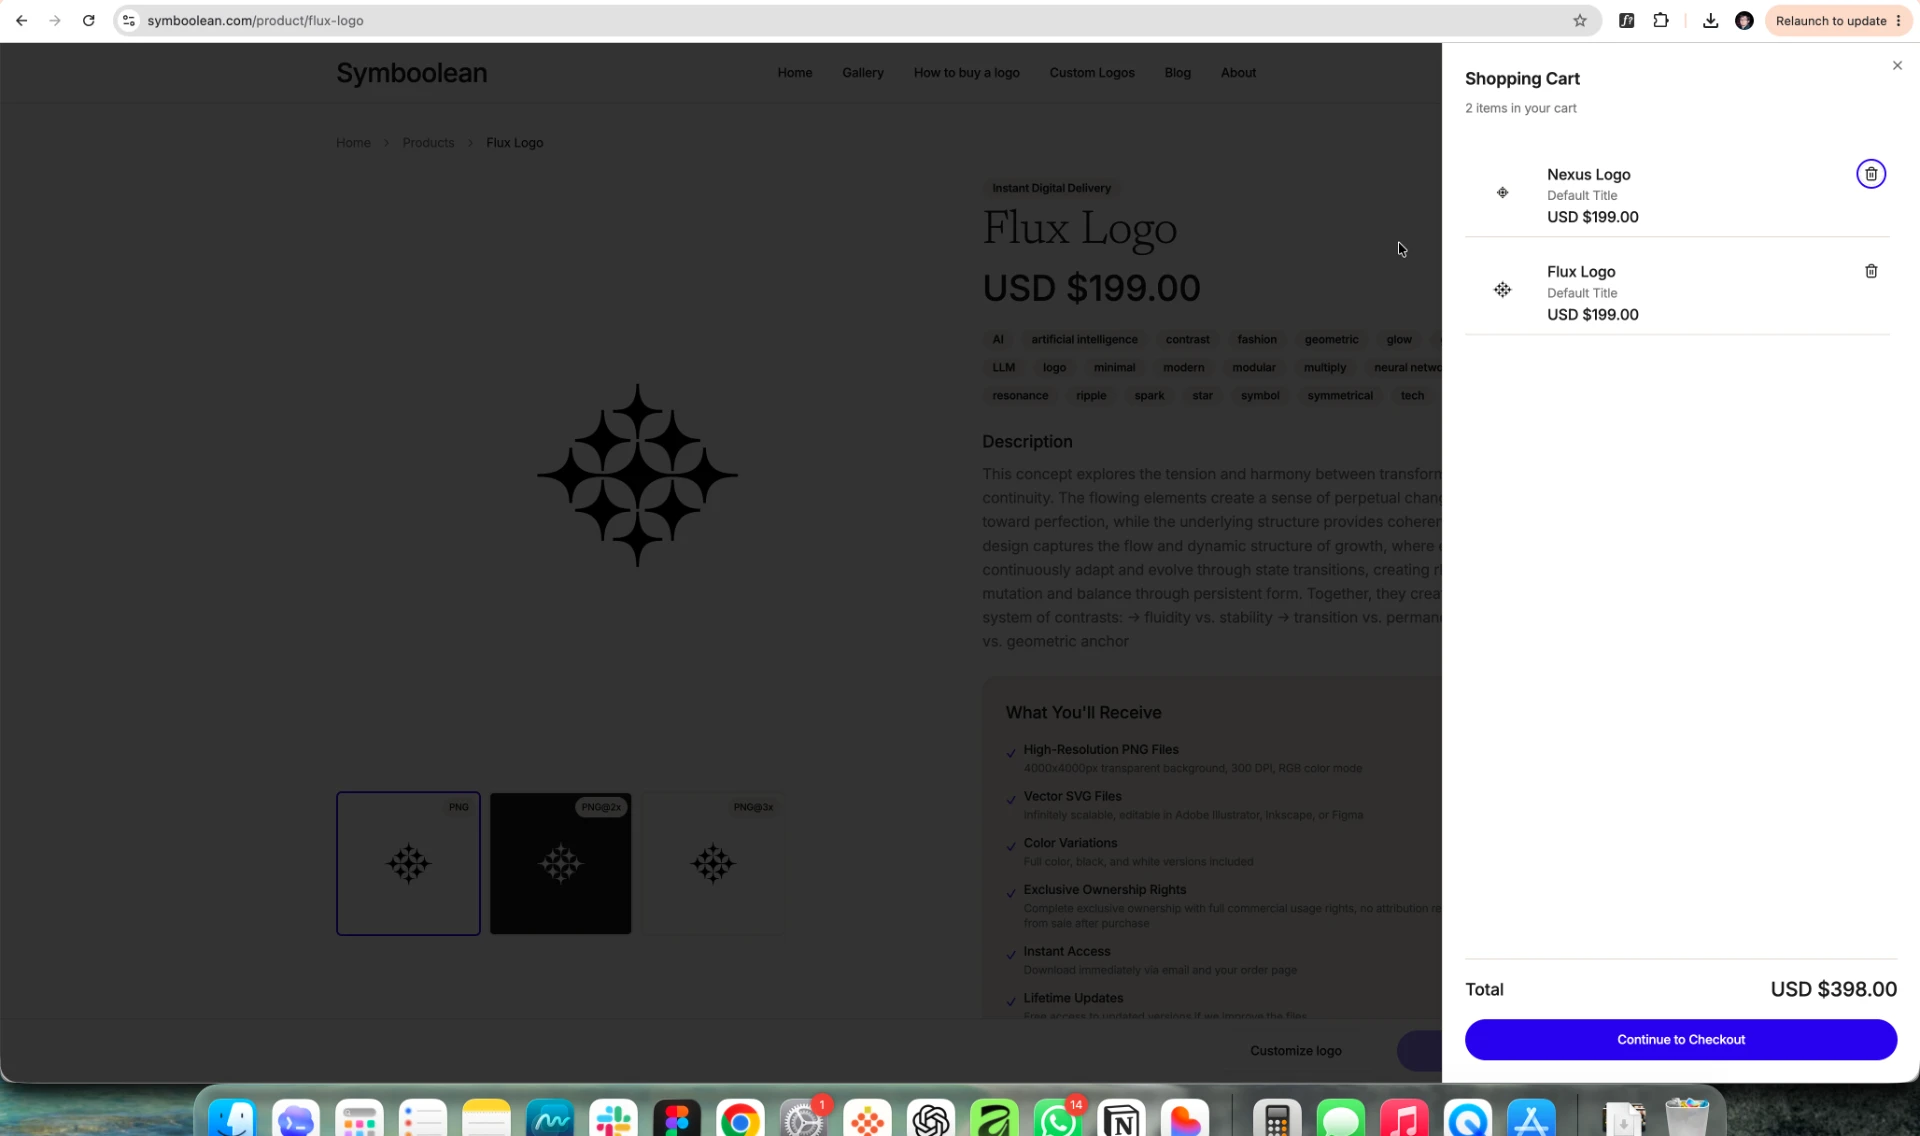Go to Products via breadcrumb

[428, 143]
